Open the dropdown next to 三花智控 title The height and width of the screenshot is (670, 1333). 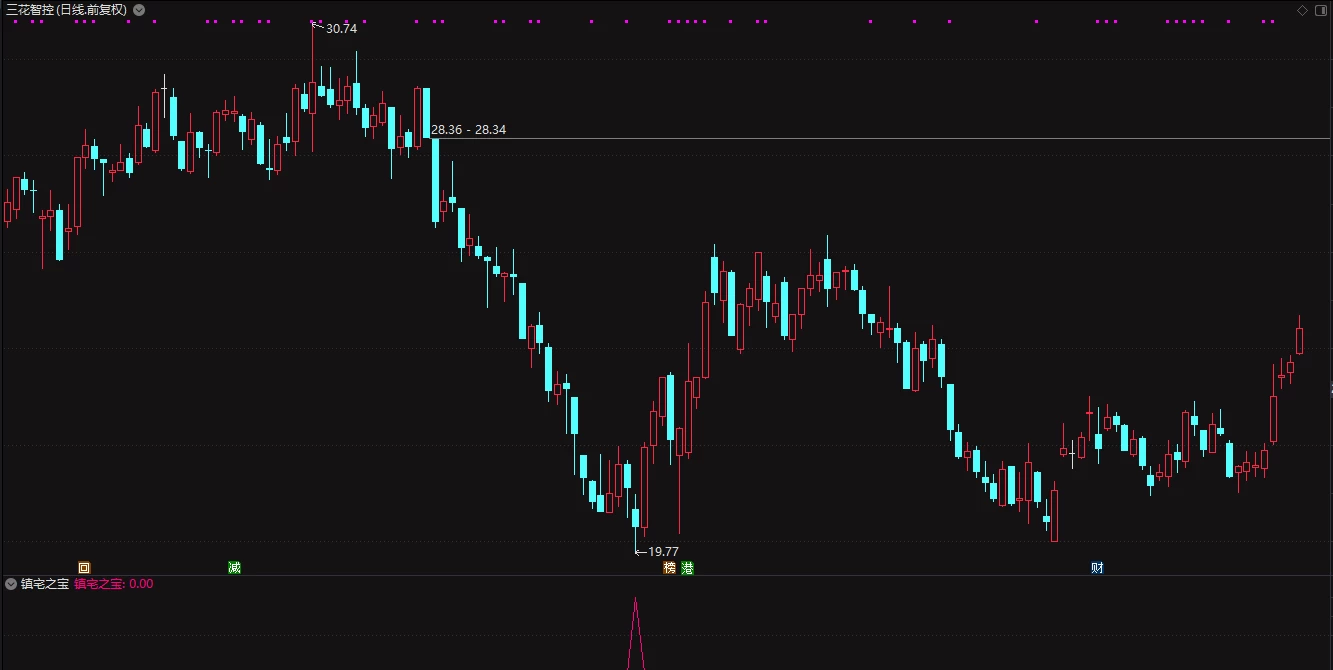click(138, 10)
